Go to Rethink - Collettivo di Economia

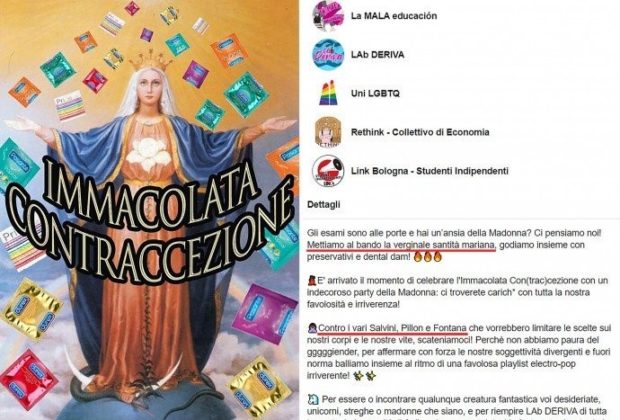pyautogui.click(x=420, y=132)
